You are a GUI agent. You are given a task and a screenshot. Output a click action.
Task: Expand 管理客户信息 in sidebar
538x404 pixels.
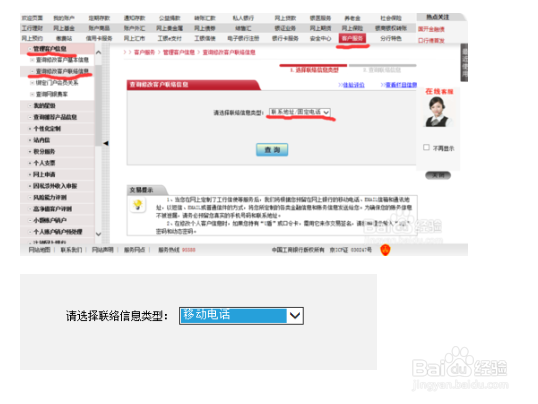[50, 49]
